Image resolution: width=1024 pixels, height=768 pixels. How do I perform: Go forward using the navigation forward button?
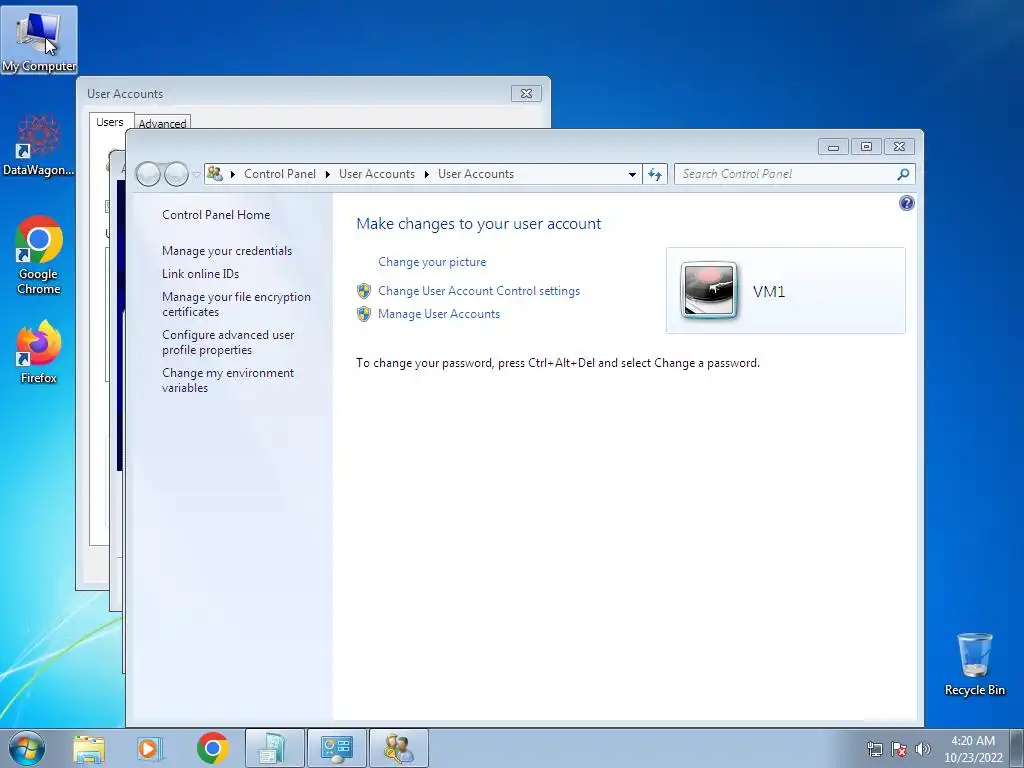point(176,174)
